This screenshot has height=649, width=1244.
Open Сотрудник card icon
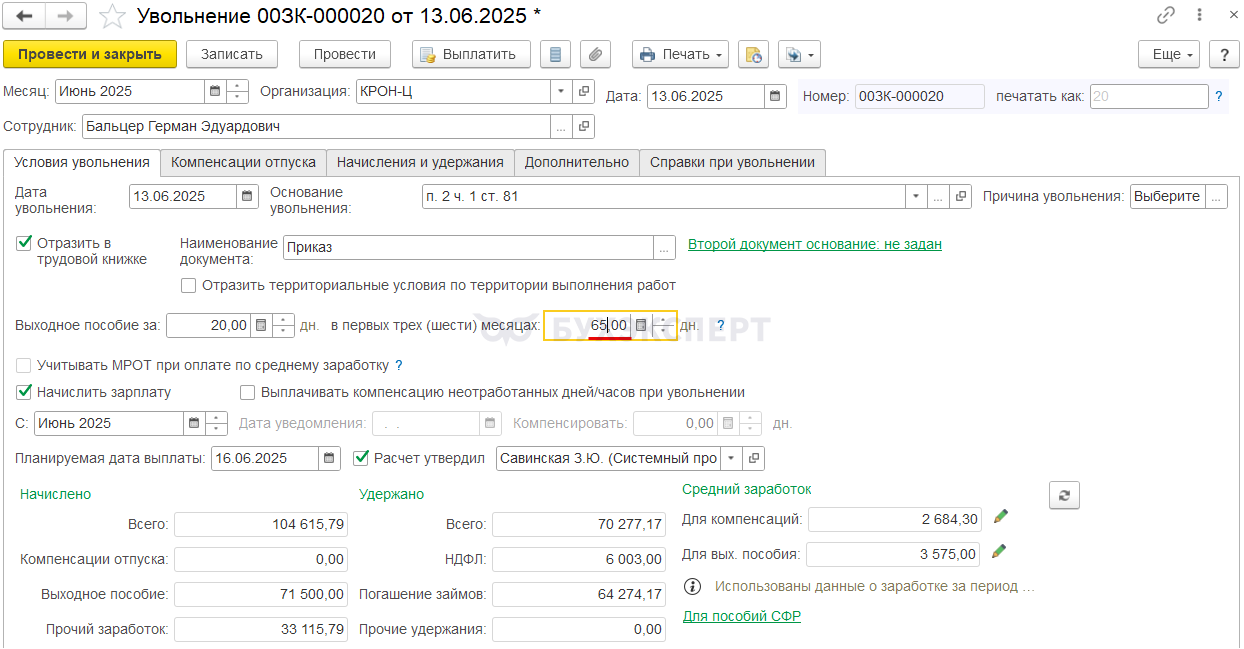pyautogui.click(x=584, y=127)
